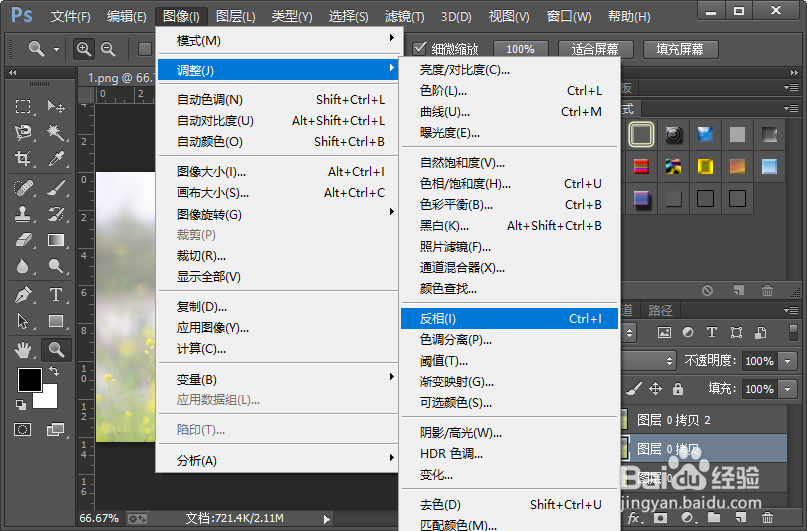Click zoom percentage field 66.67%

click(99, 518)
